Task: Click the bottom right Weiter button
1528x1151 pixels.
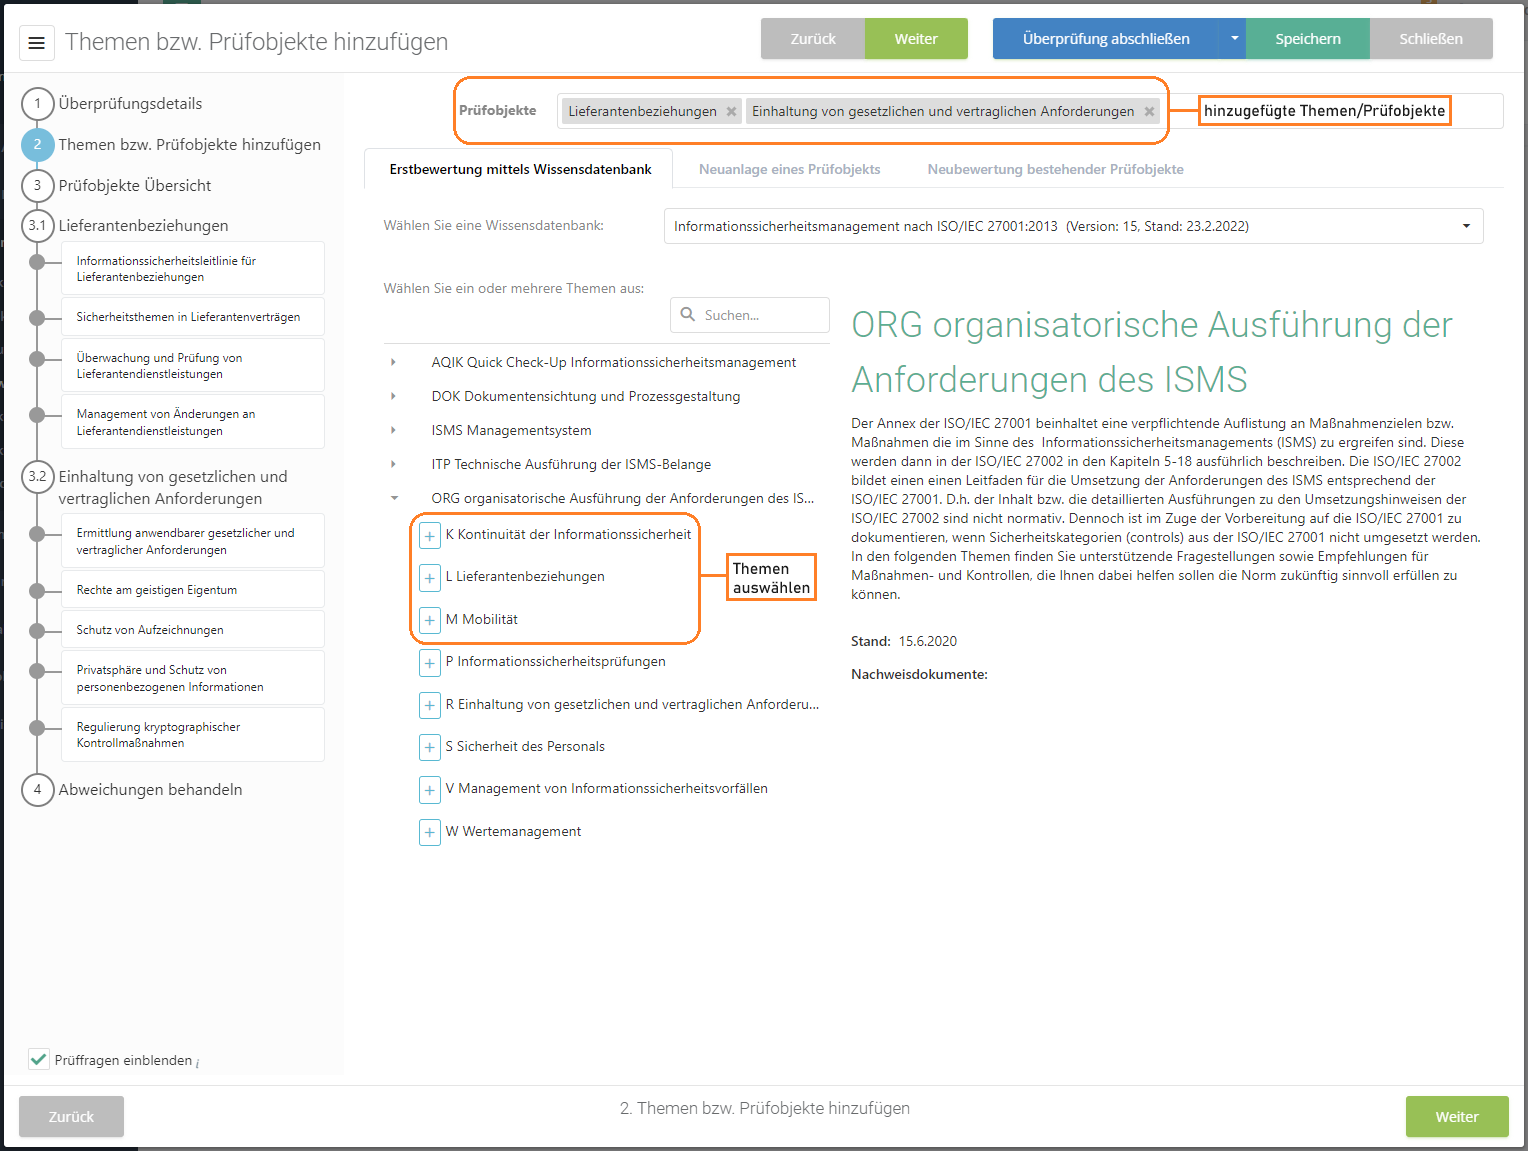Action: point(1456,1116)
